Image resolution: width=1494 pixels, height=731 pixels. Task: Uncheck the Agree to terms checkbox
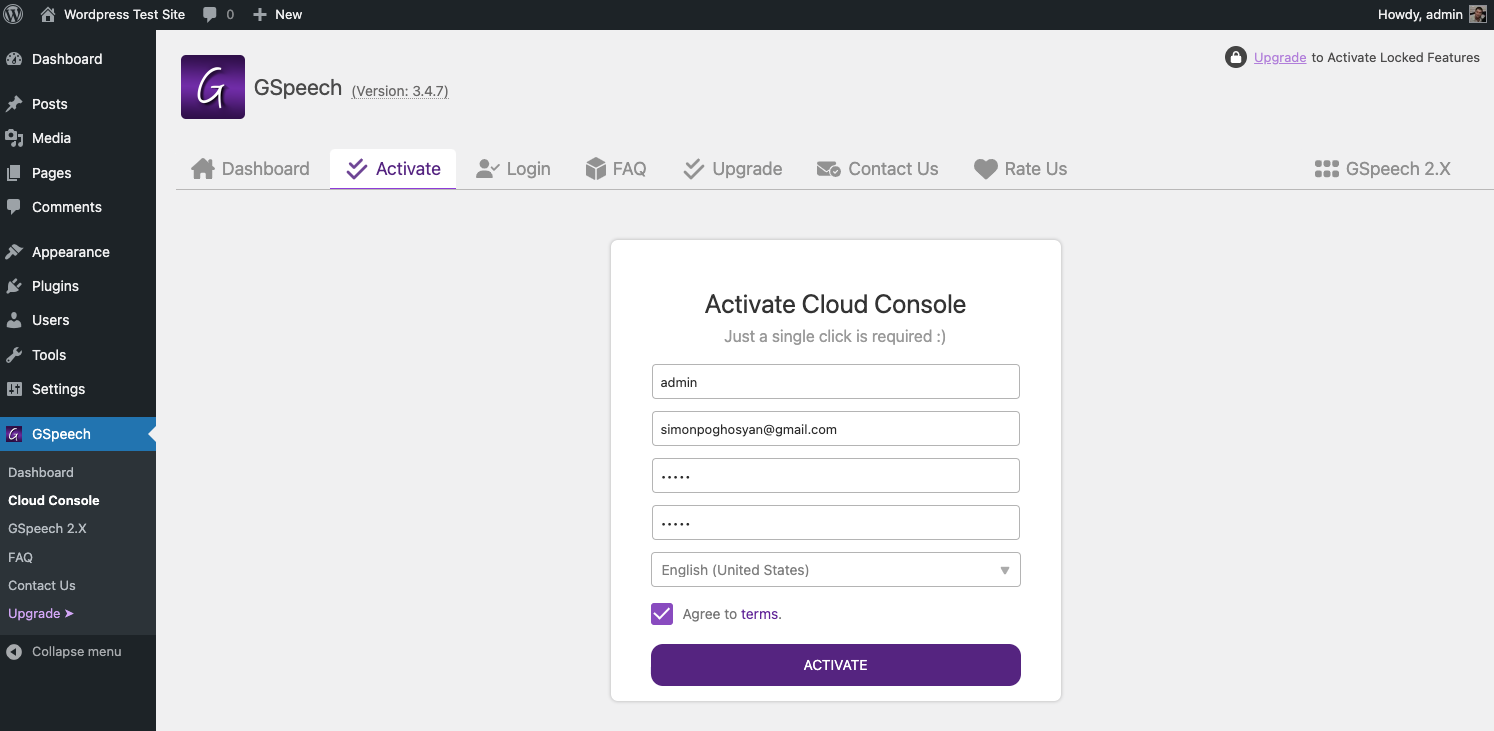(x=662, y=614)
